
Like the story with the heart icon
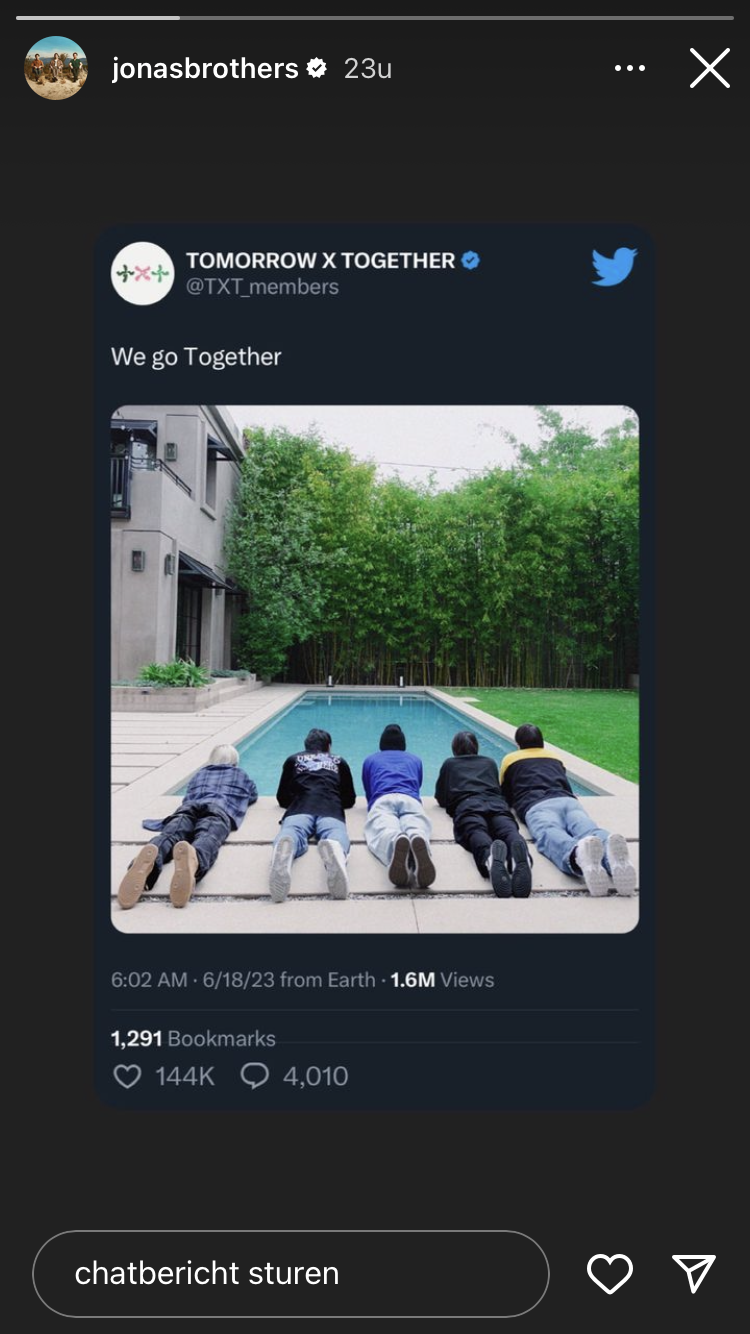point(609,1274)
